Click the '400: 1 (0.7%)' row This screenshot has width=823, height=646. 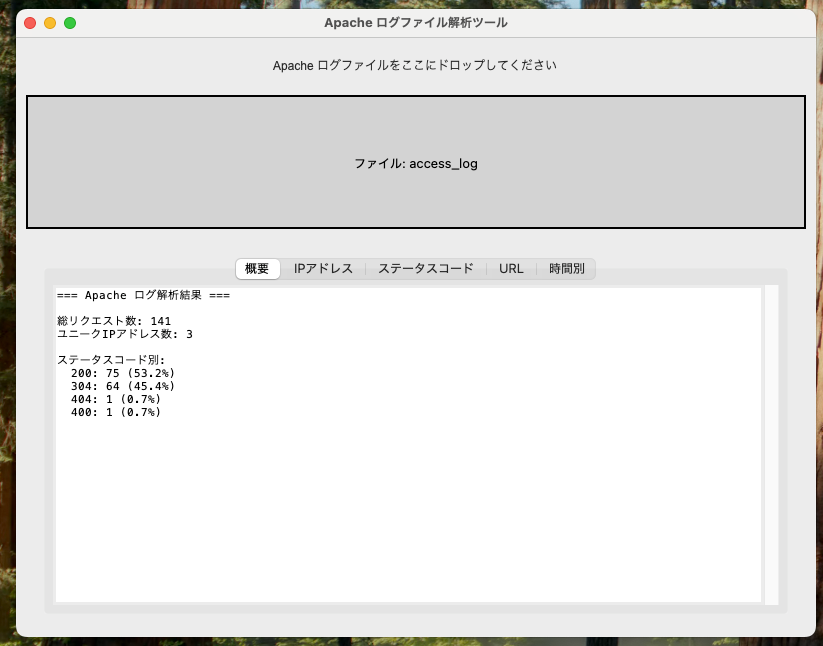click(x=116, y=412)
